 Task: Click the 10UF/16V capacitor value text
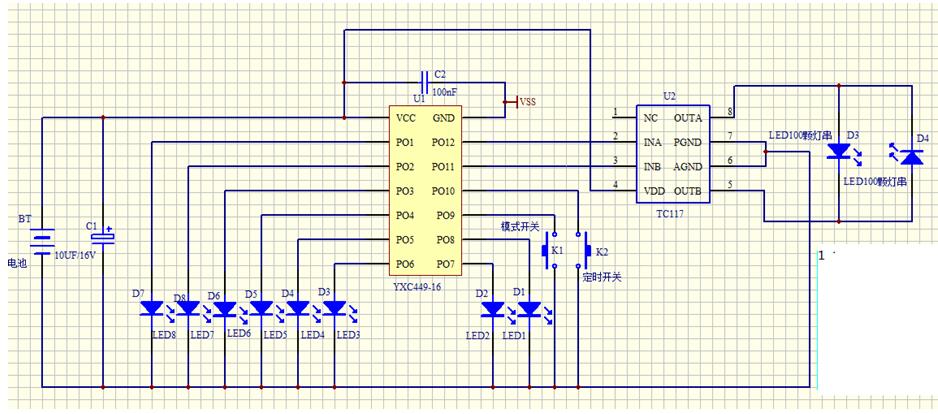(x=77, y=256)
